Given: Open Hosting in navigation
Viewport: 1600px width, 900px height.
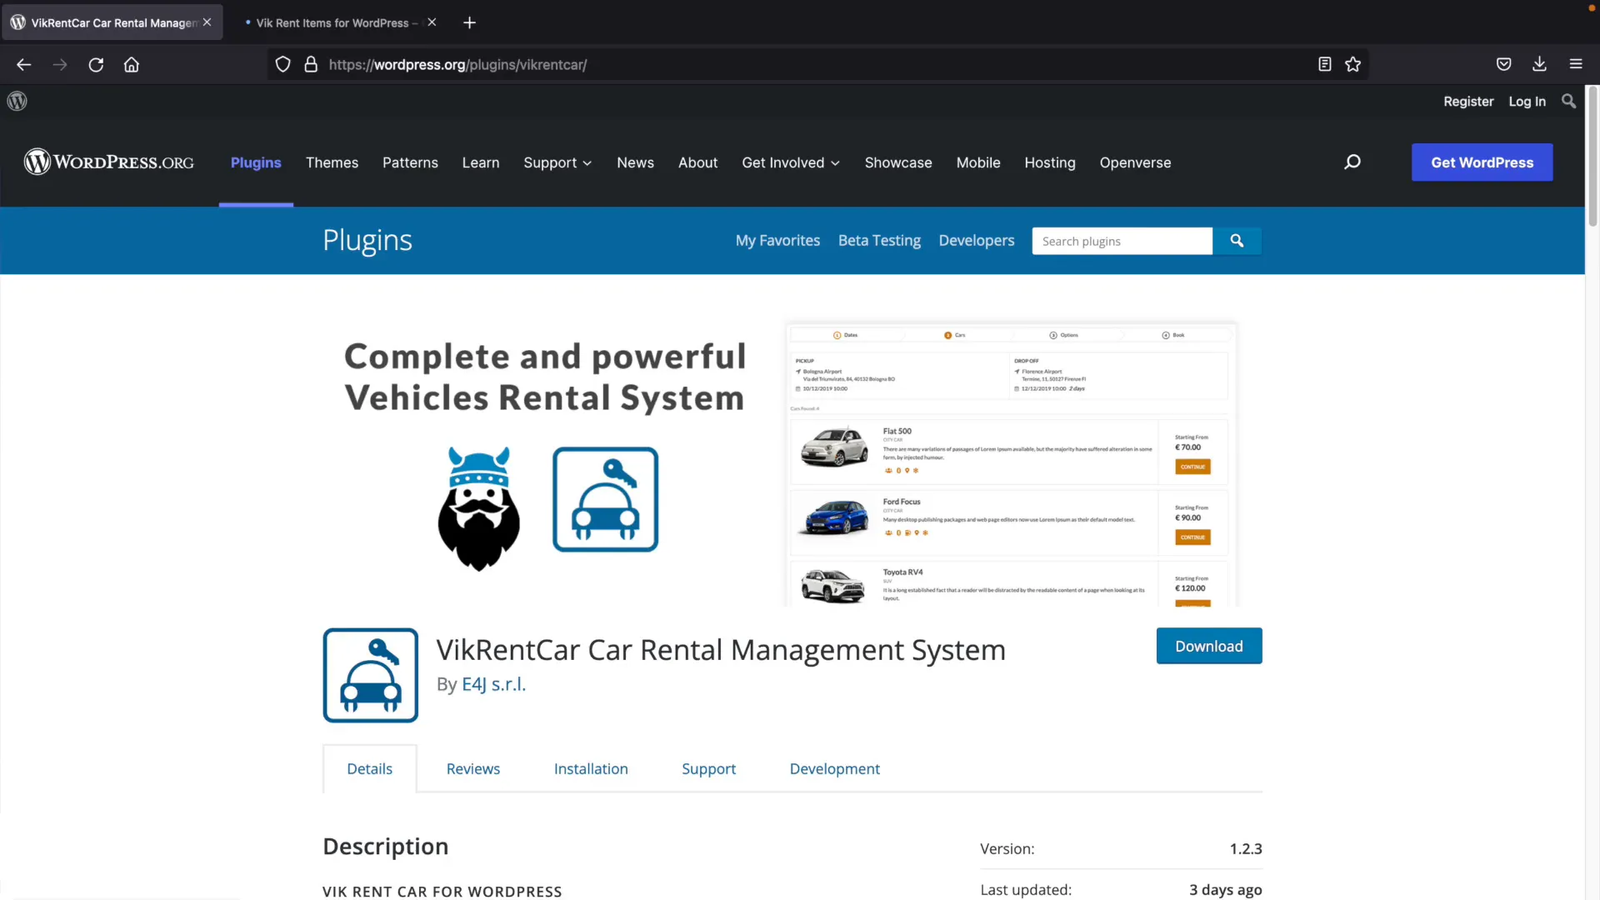Looking at the screenshot, I should pos(1049,162).
